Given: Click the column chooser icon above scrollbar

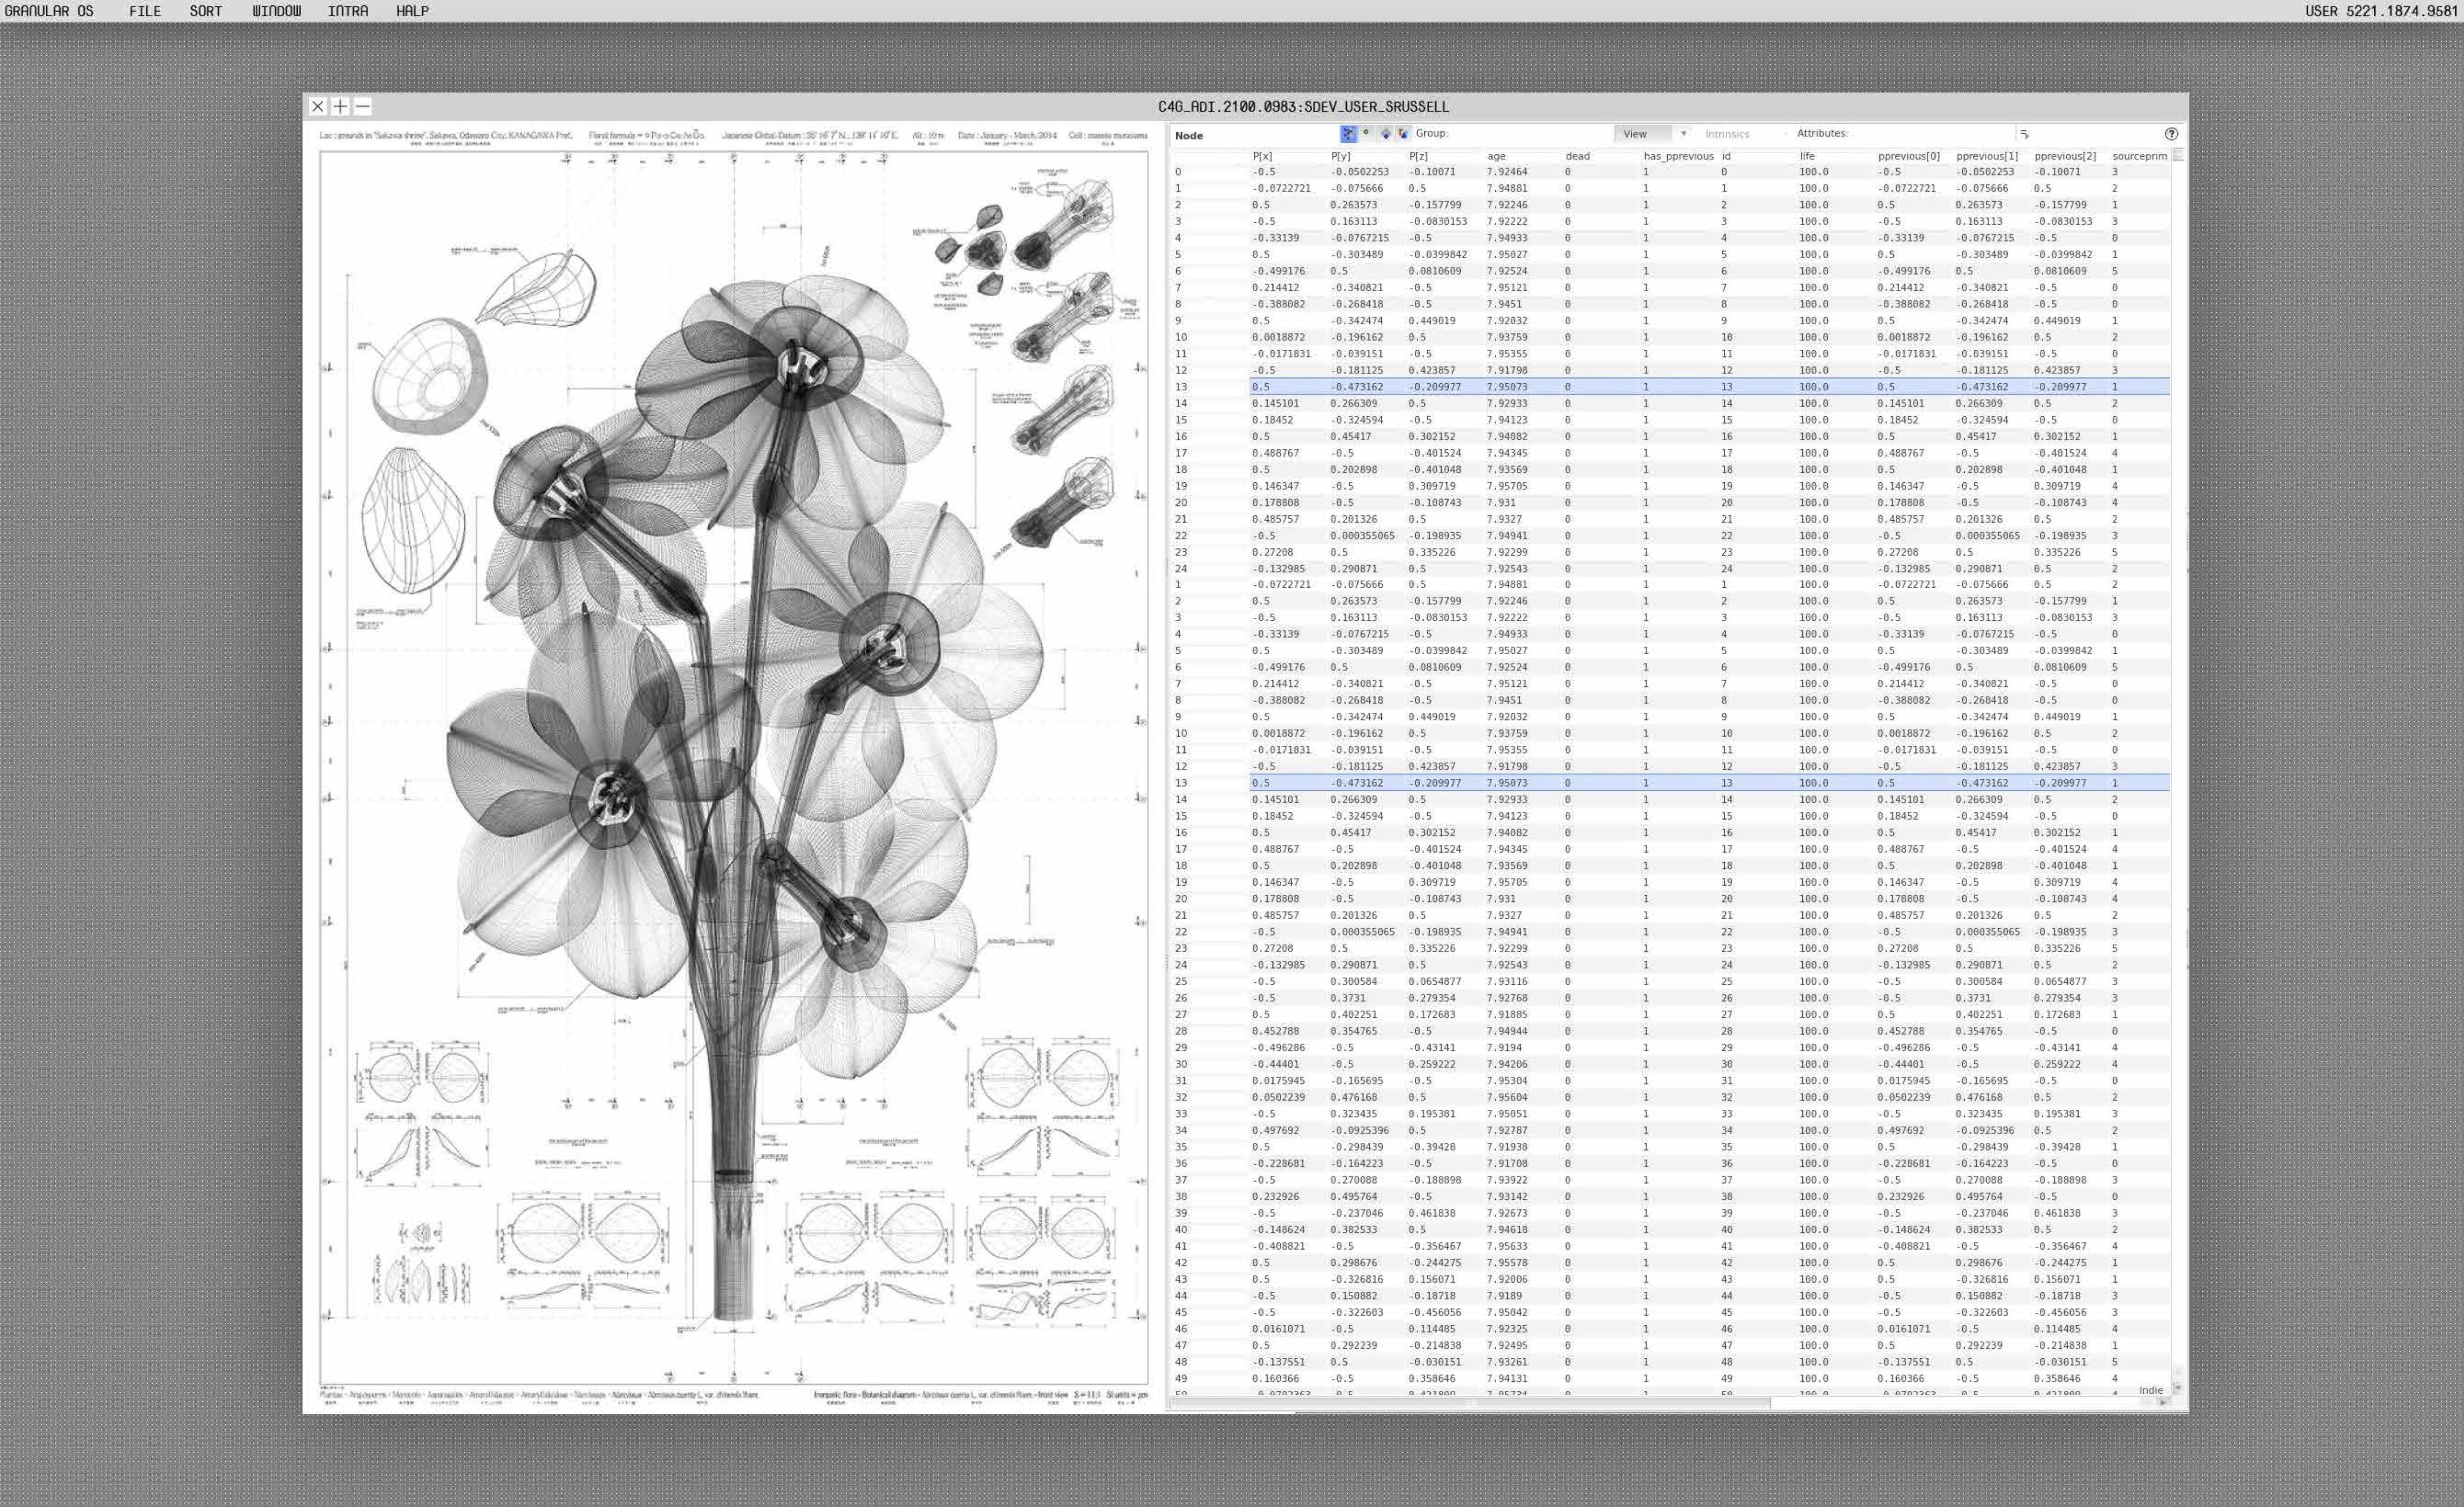Looking at the screenshot, I should point(2178,155).
